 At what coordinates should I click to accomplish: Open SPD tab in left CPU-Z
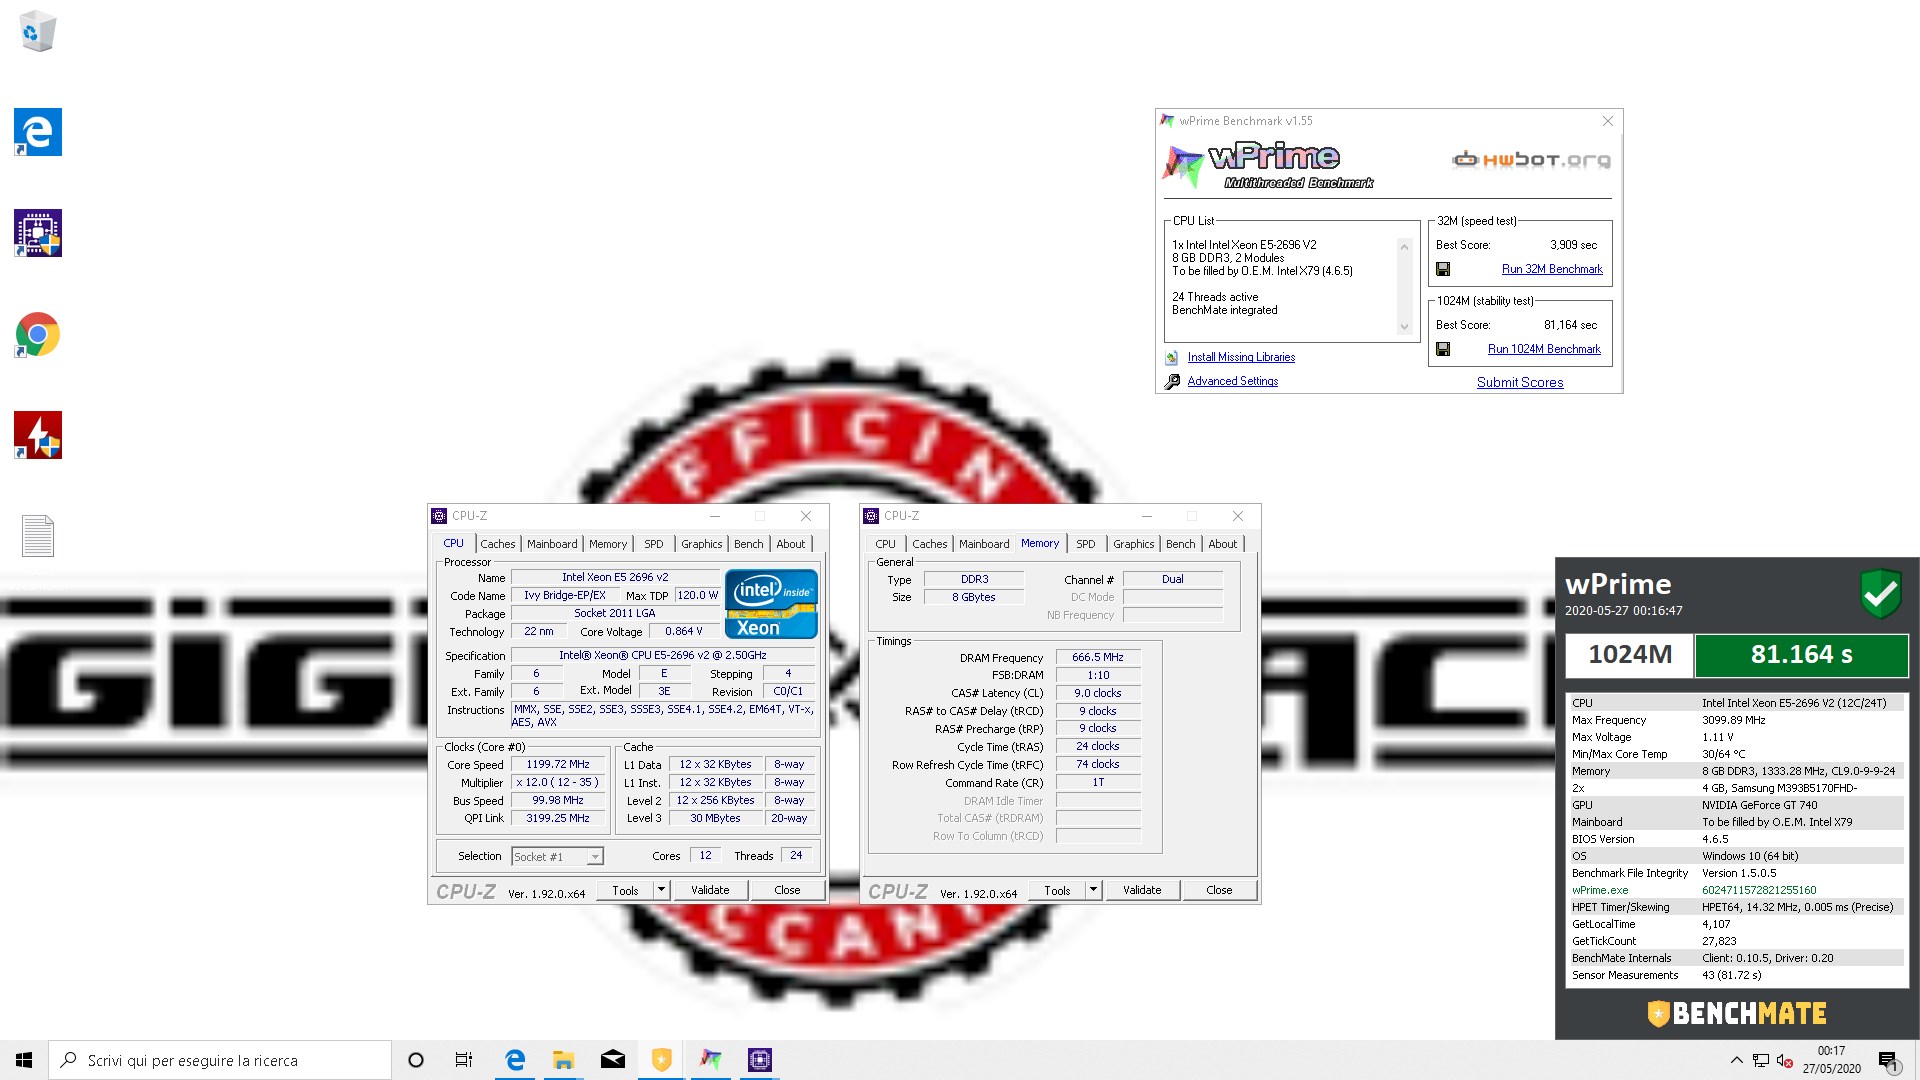[x=654, y=544]
